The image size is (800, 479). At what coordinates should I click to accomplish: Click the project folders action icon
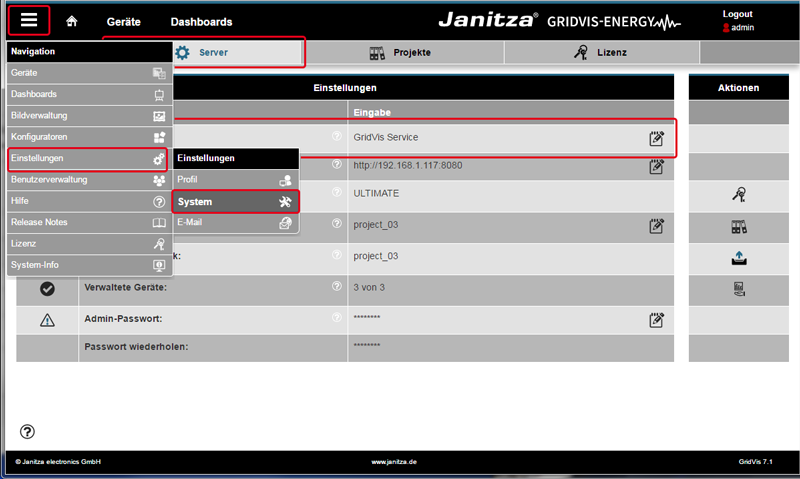[x=739, y=226]
